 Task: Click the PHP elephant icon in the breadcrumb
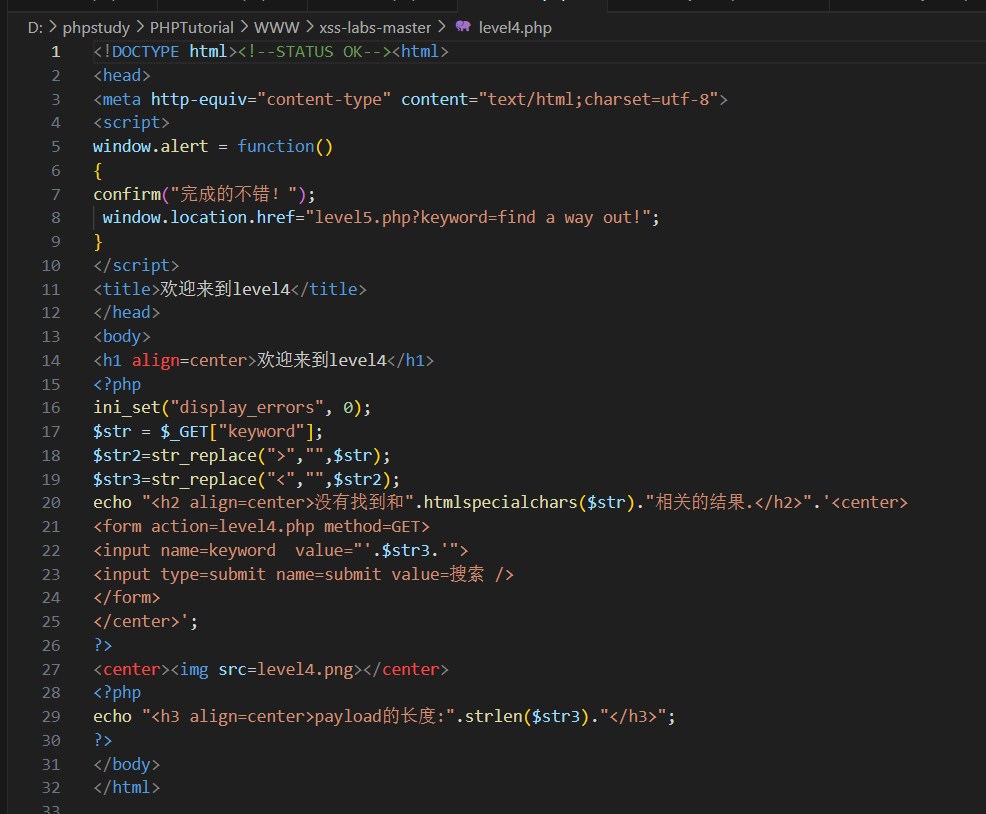pos(463,26)
